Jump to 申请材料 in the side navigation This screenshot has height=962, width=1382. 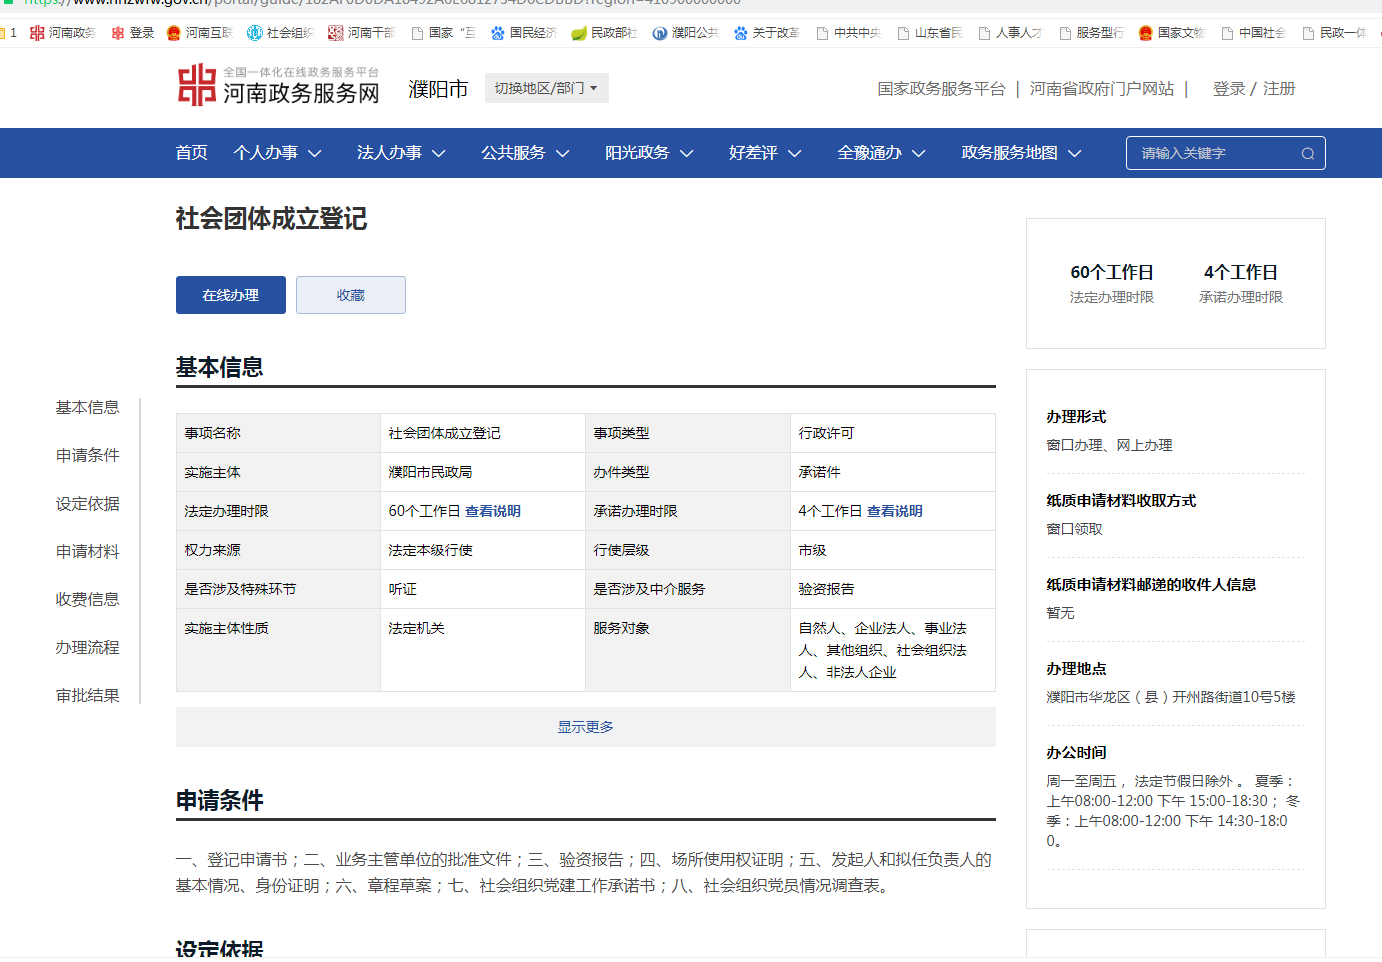[x=87, y=551]
